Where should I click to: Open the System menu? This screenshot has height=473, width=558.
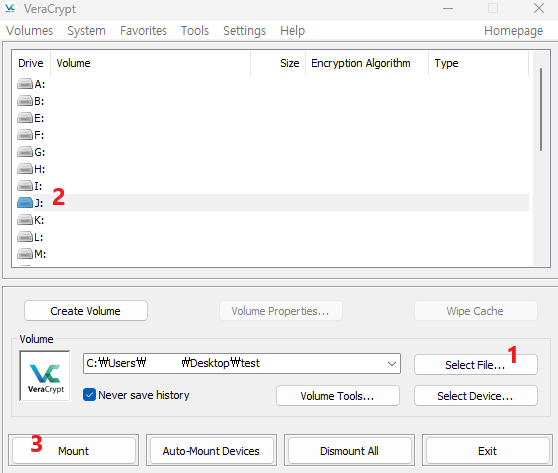point(86,31)
